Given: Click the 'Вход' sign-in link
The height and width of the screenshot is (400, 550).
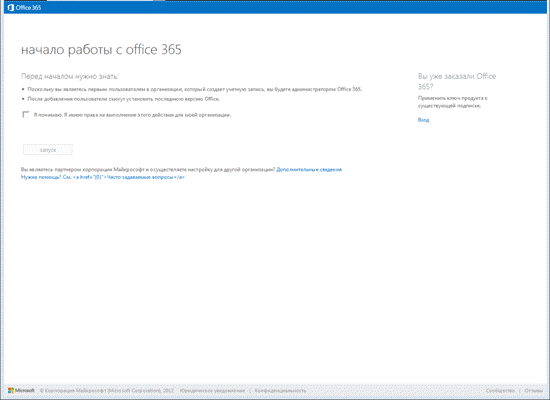Looking at the screenshot, I should (x=423, y=120).
